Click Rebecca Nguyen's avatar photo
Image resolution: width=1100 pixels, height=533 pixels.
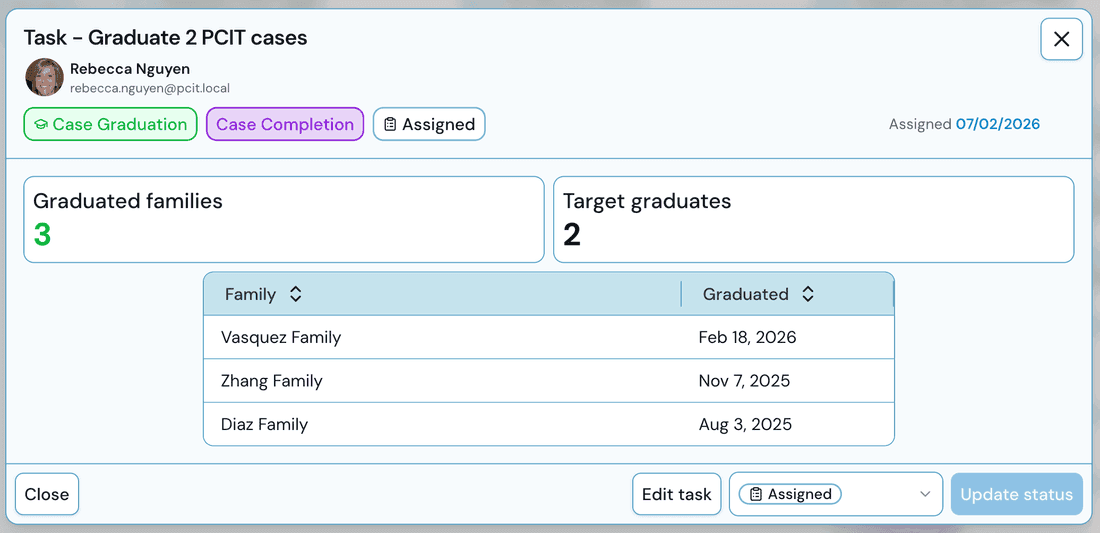tap(45, 77)
